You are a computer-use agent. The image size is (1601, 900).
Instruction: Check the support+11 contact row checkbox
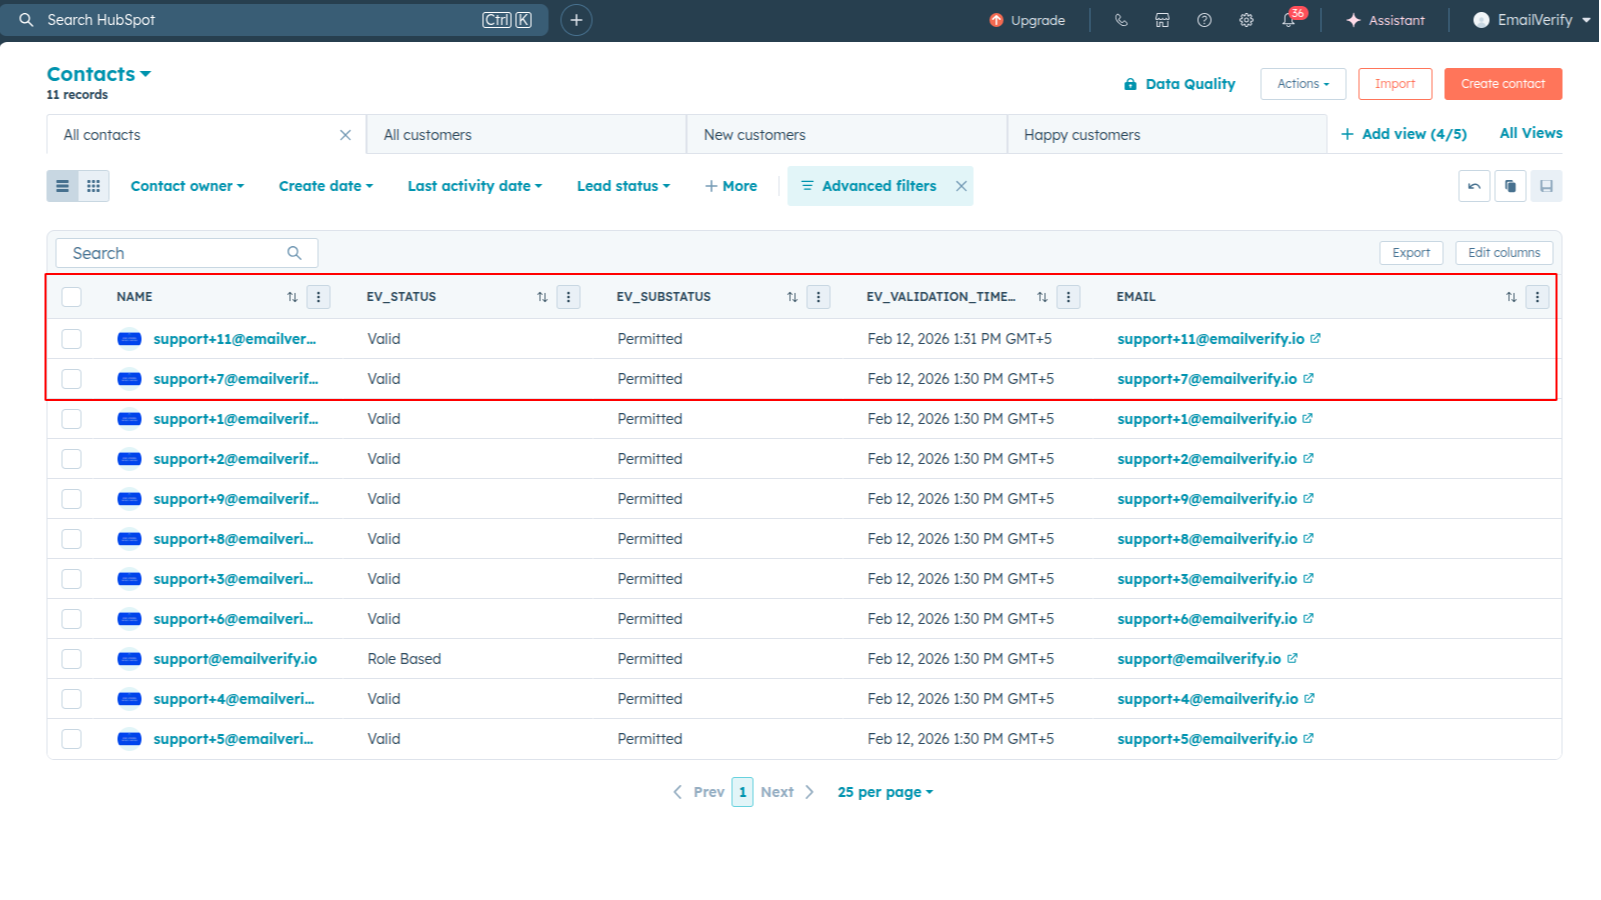point(71,338)
